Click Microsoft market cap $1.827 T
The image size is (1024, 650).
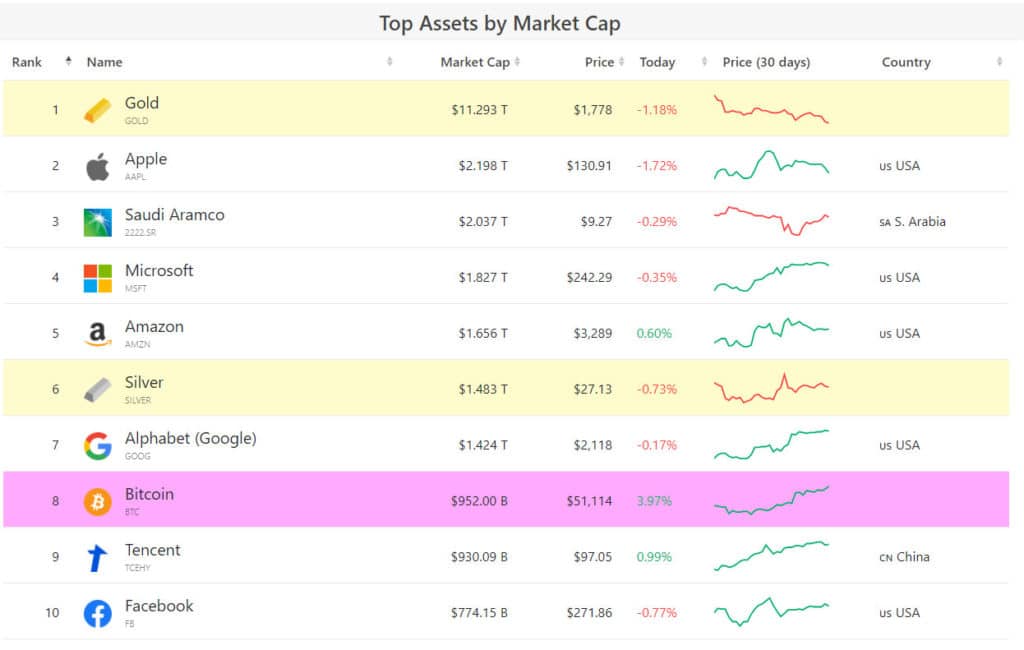[x=483, y=278]
